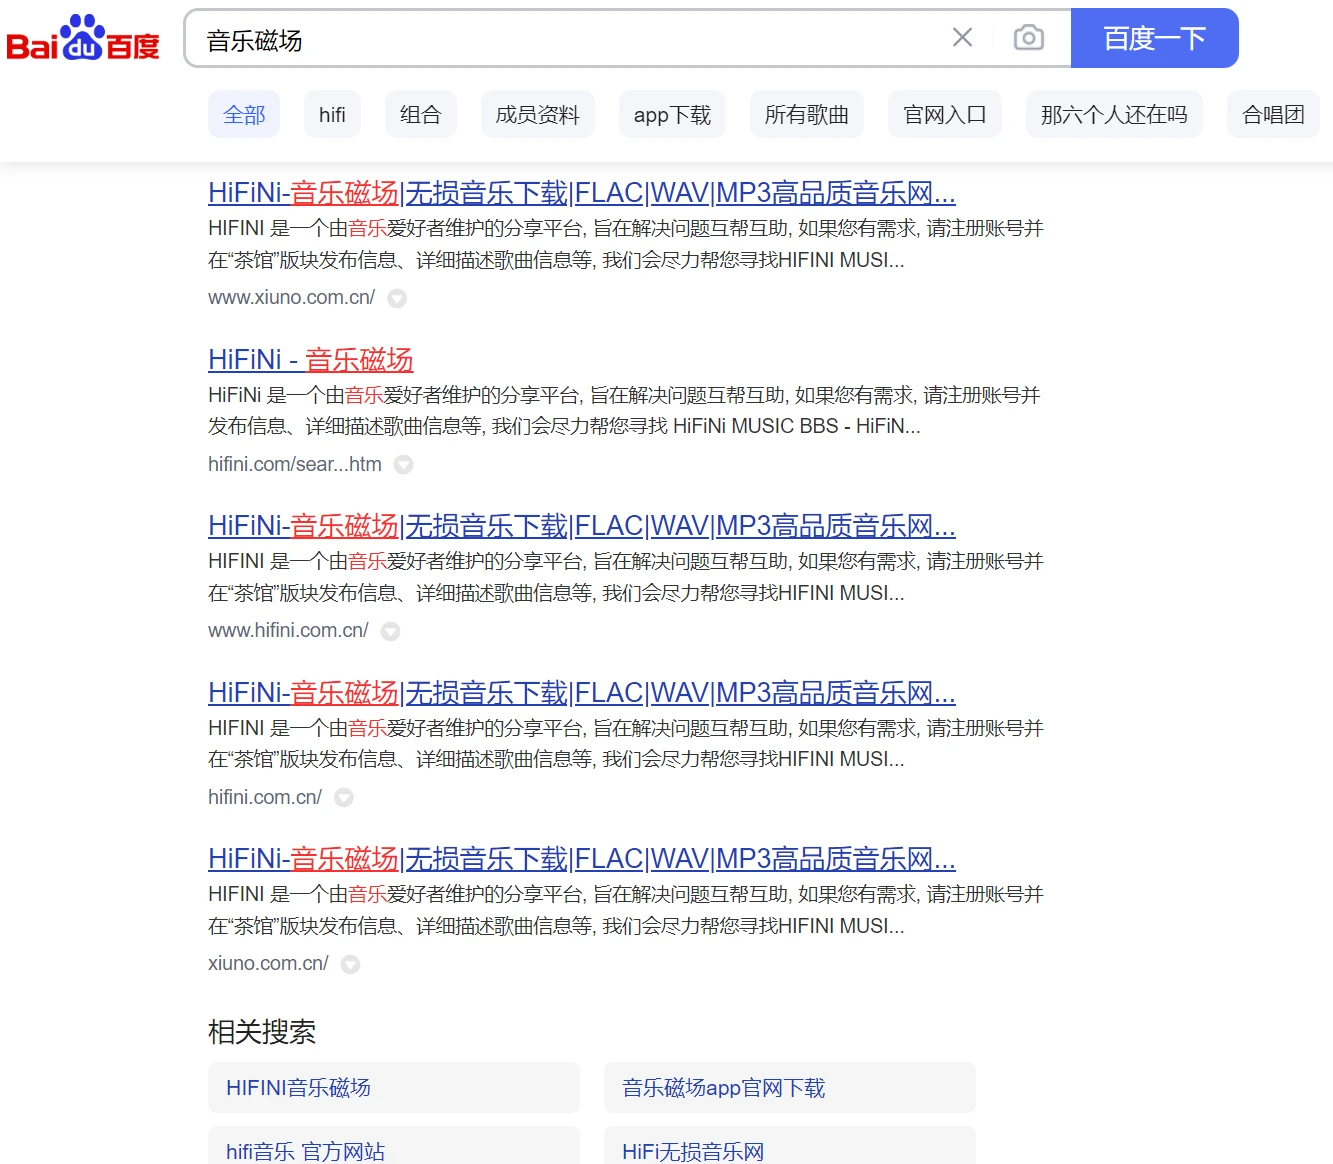Open the HiFiNi - 音乐磁场 result link
Screen dimensions: 1333x1164
tap(311, 359)
